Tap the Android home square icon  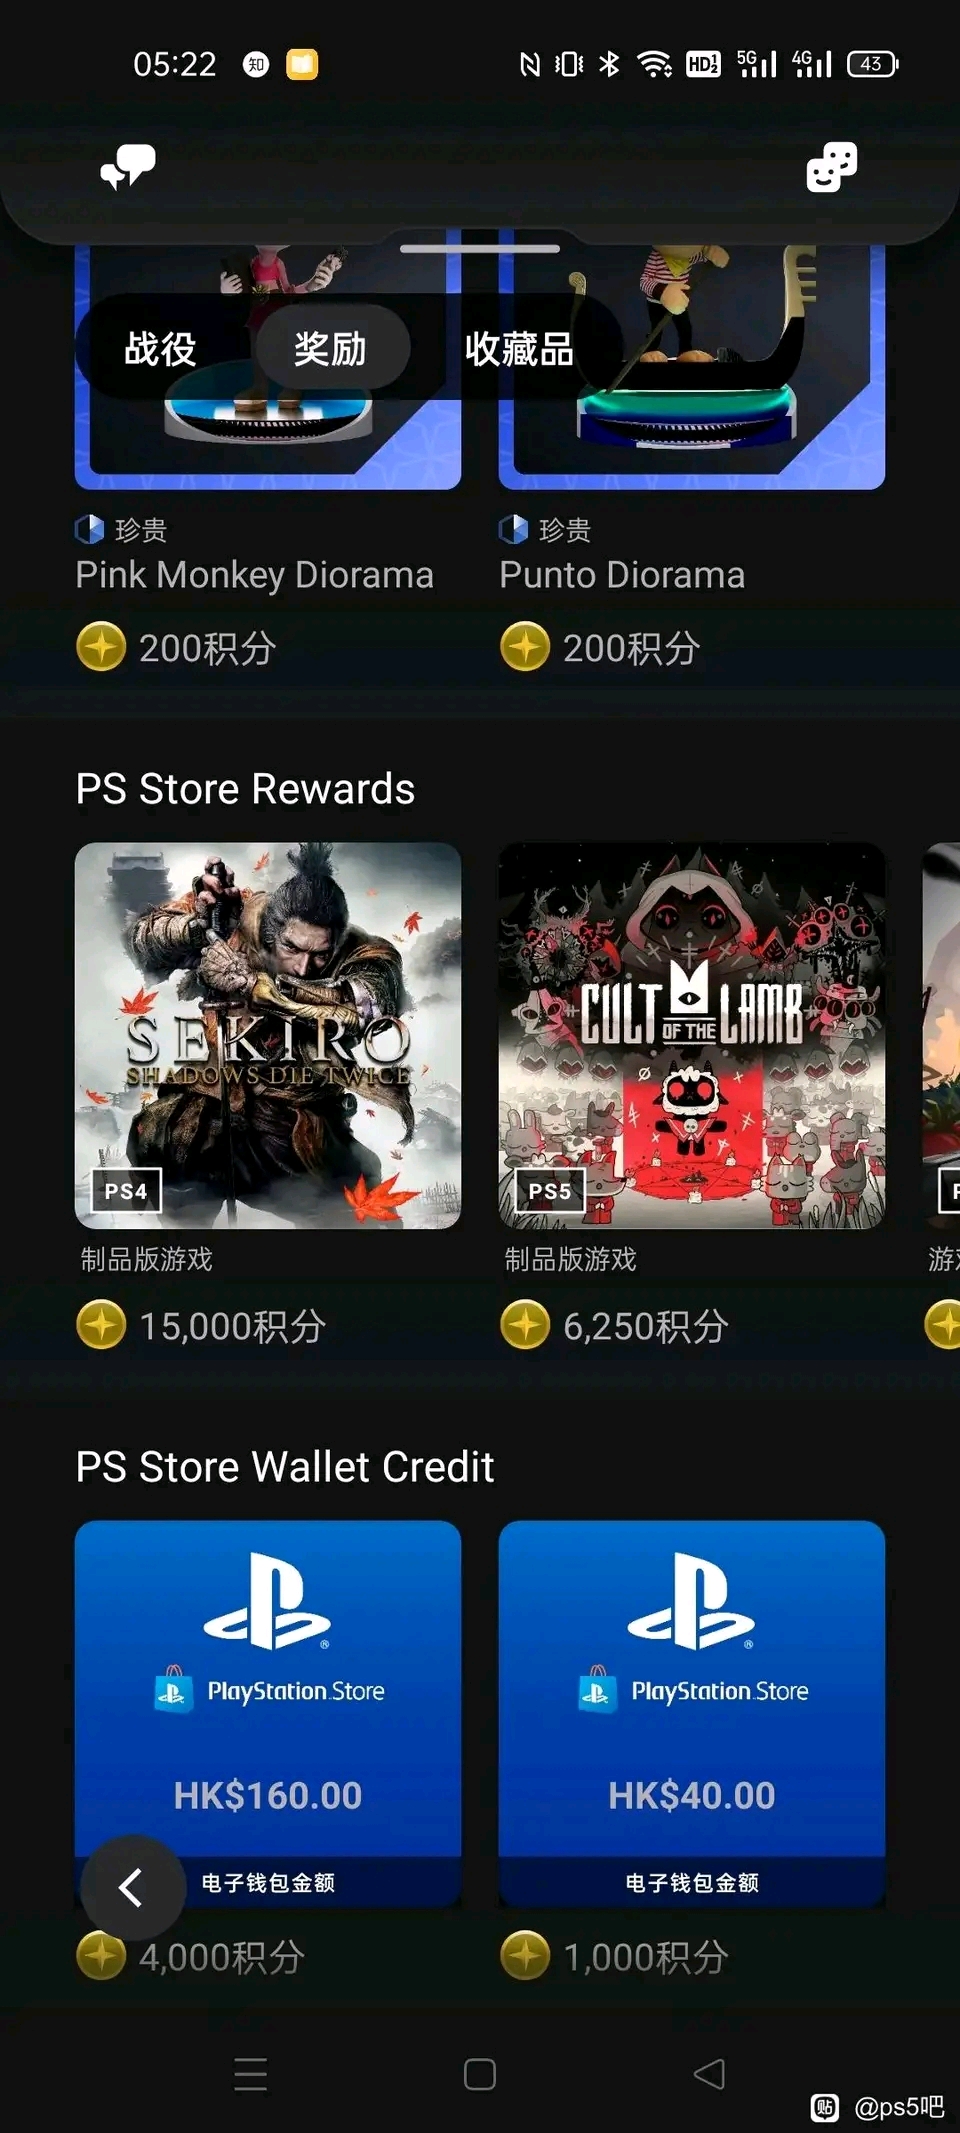point(480,2074)
